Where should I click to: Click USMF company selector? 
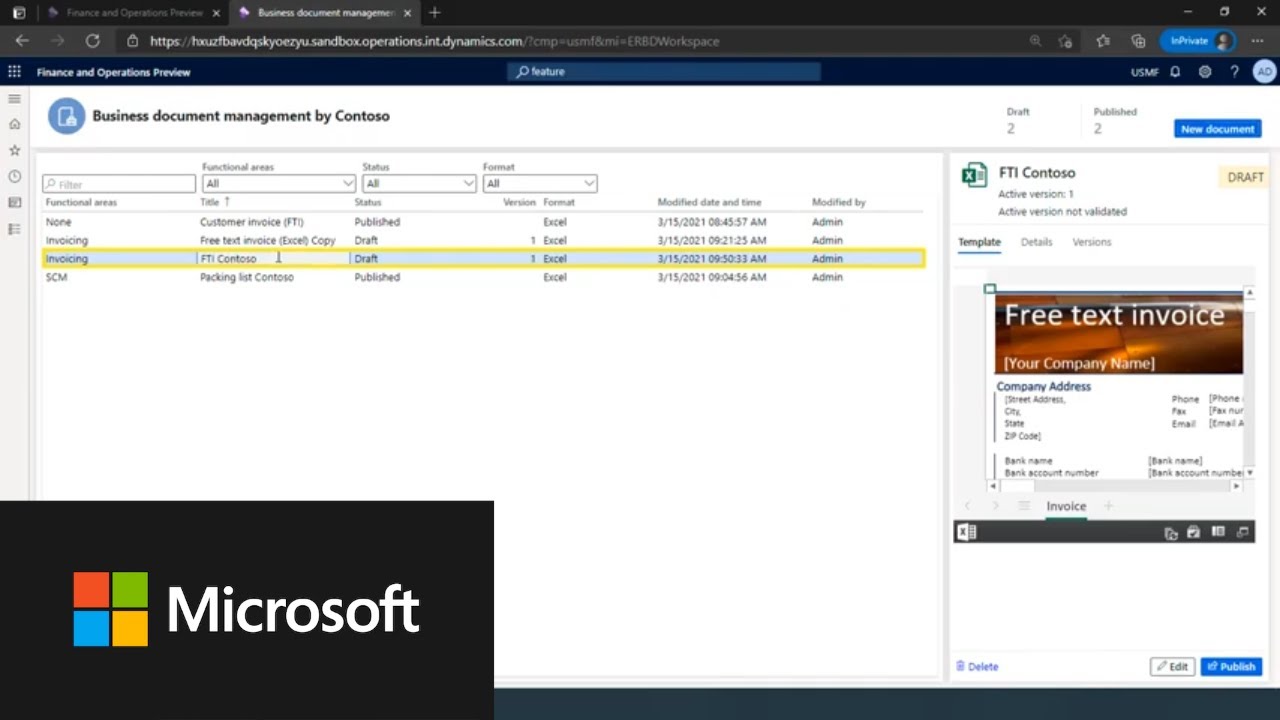(x=1144, y=72)
